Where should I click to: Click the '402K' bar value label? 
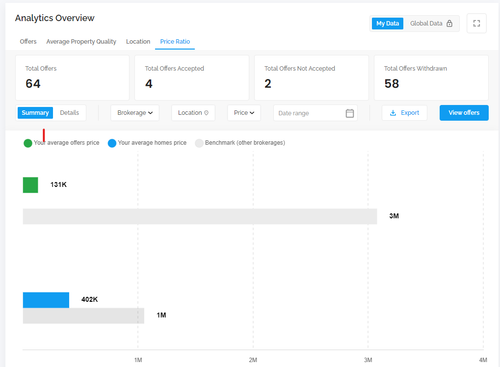90,299
